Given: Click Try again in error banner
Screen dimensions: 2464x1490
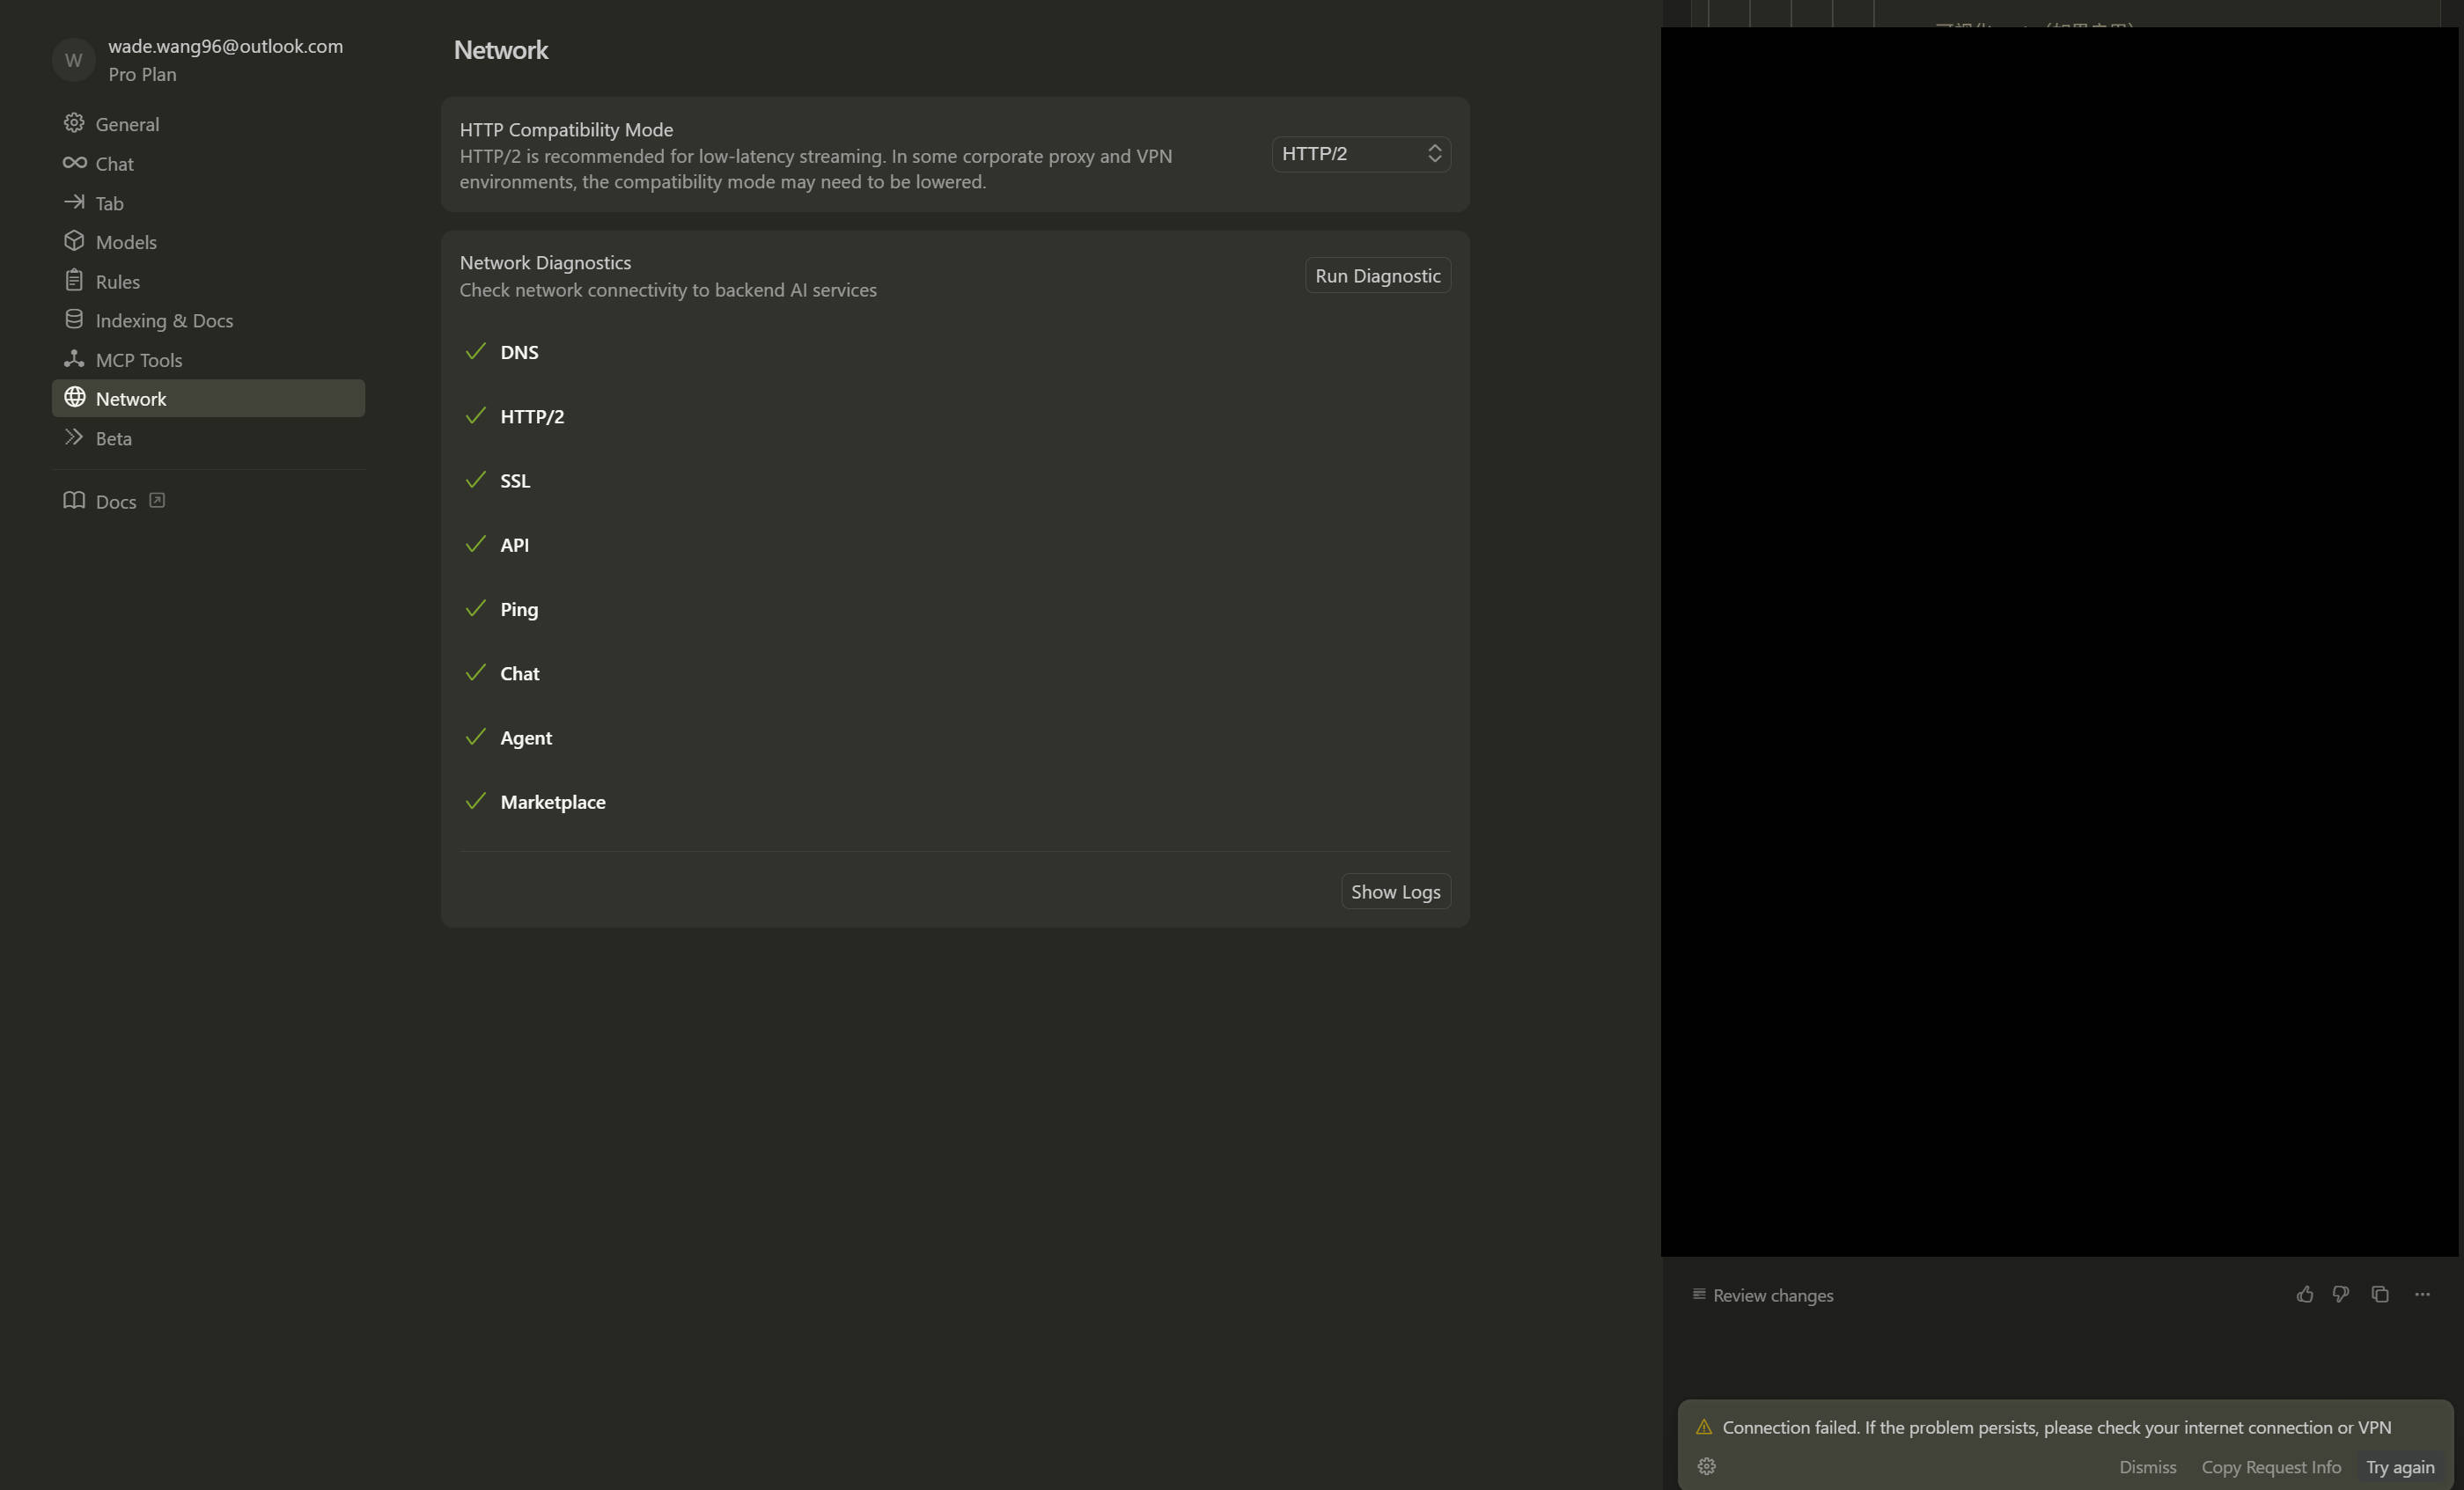Looking at the screenshot, I should pyautogui.click(x=2400, y=1466).
